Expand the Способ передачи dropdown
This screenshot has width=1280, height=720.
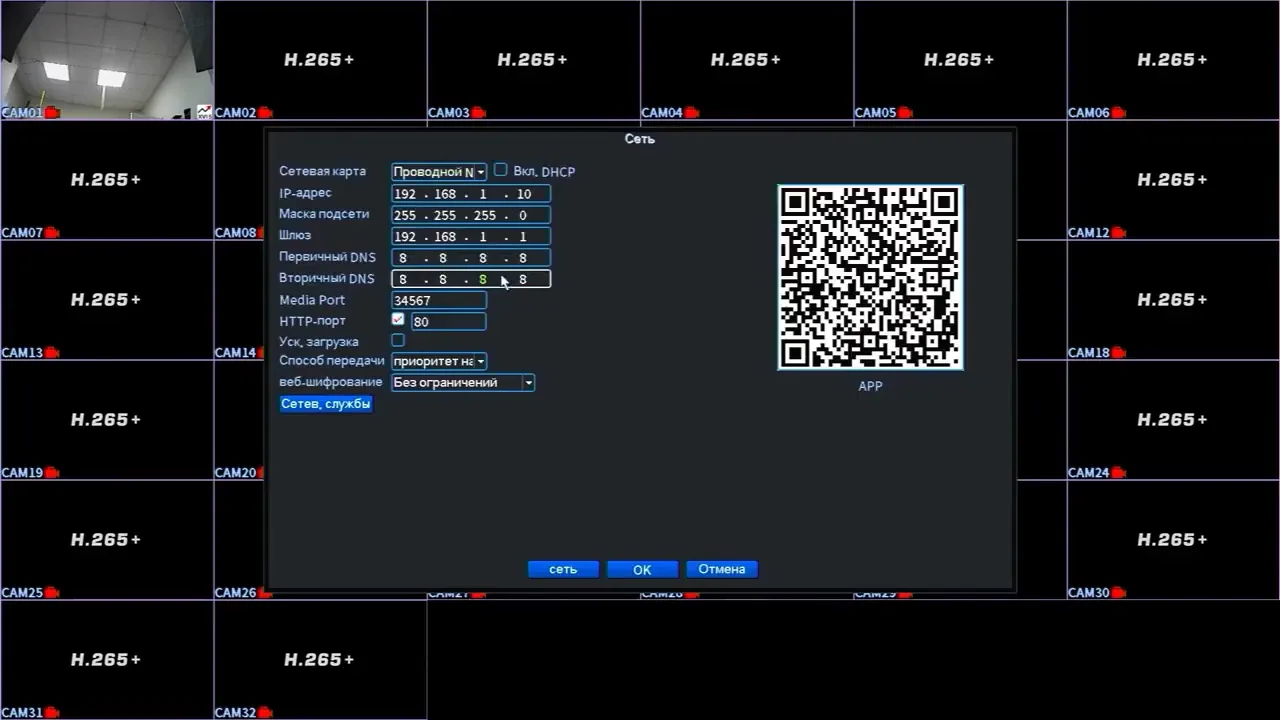coord(439,361)
